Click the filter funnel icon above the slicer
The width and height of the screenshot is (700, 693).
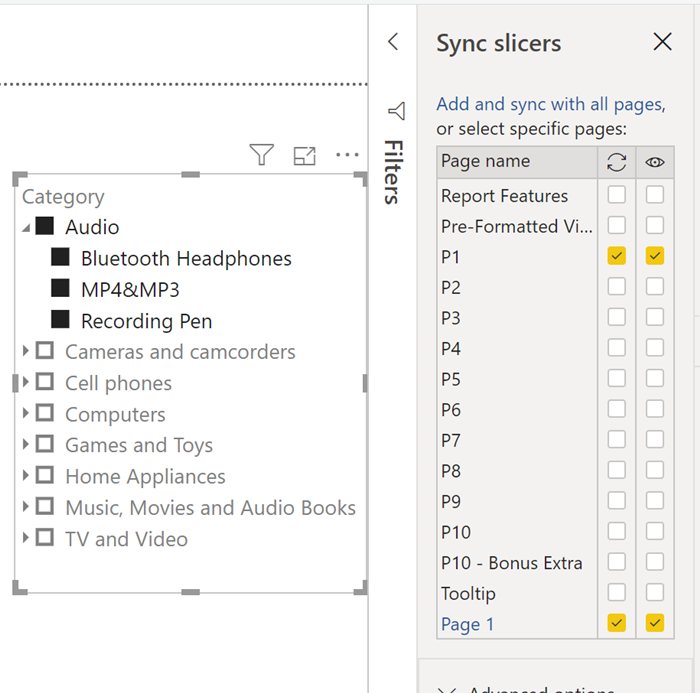tap(261, 155)
